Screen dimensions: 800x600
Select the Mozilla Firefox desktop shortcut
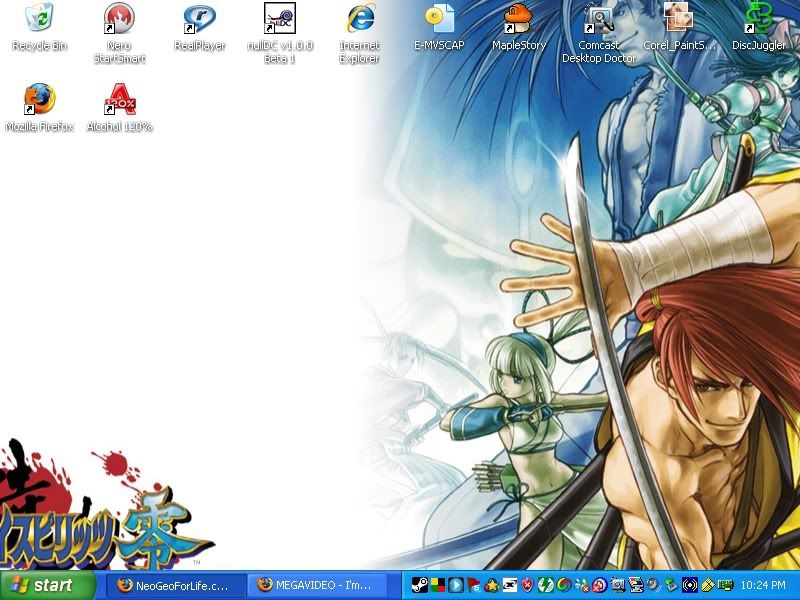[x=39, y=108]
